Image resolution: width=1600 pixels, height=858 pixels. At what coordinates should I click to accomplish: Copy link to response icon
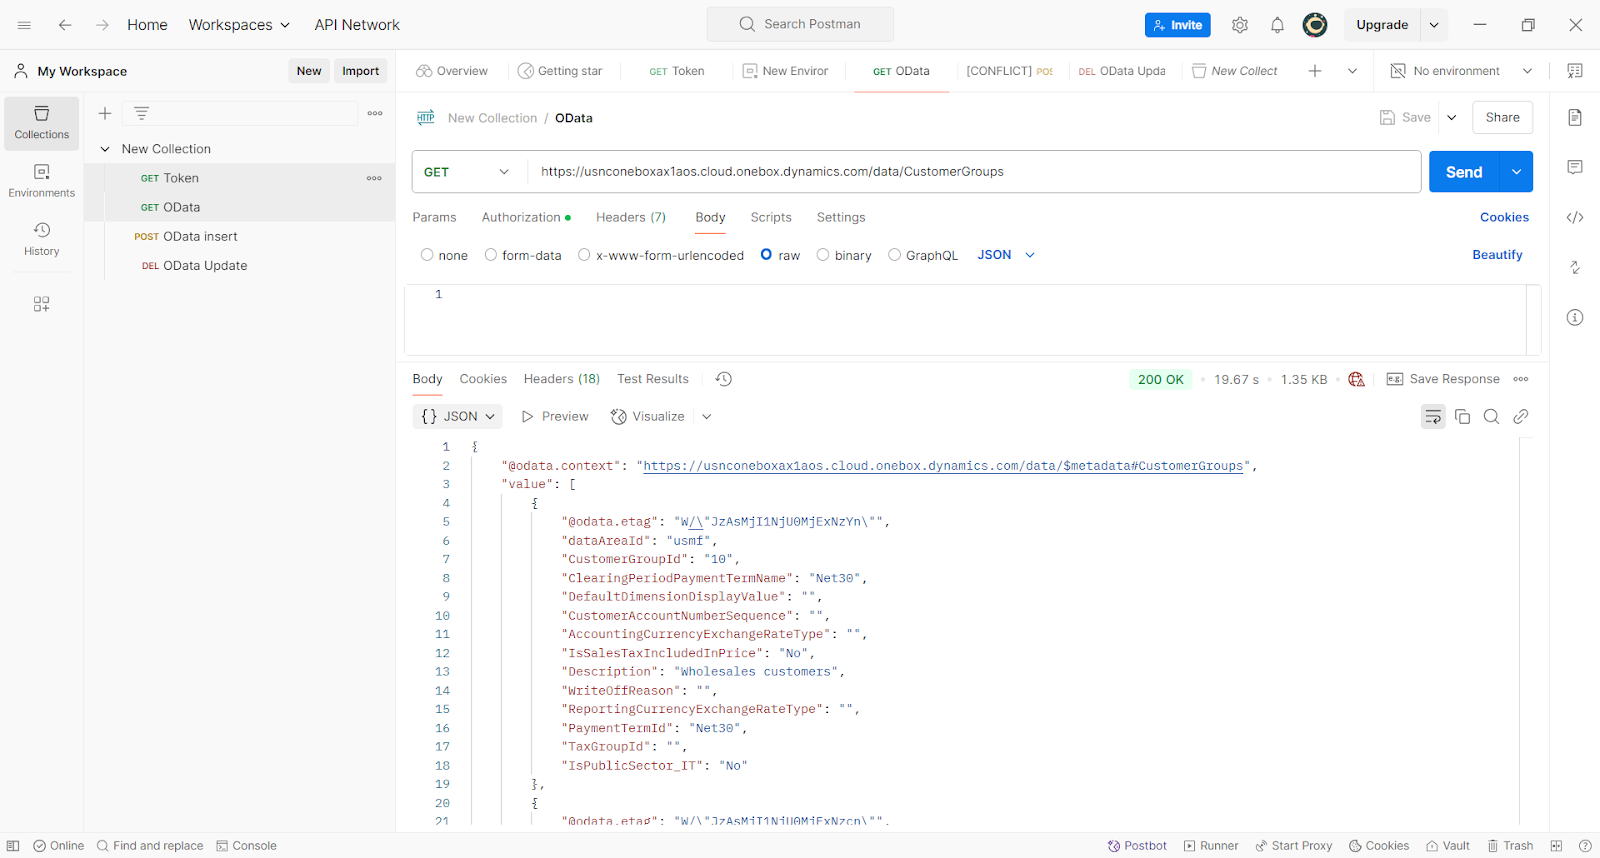(x=1521, y=417)
